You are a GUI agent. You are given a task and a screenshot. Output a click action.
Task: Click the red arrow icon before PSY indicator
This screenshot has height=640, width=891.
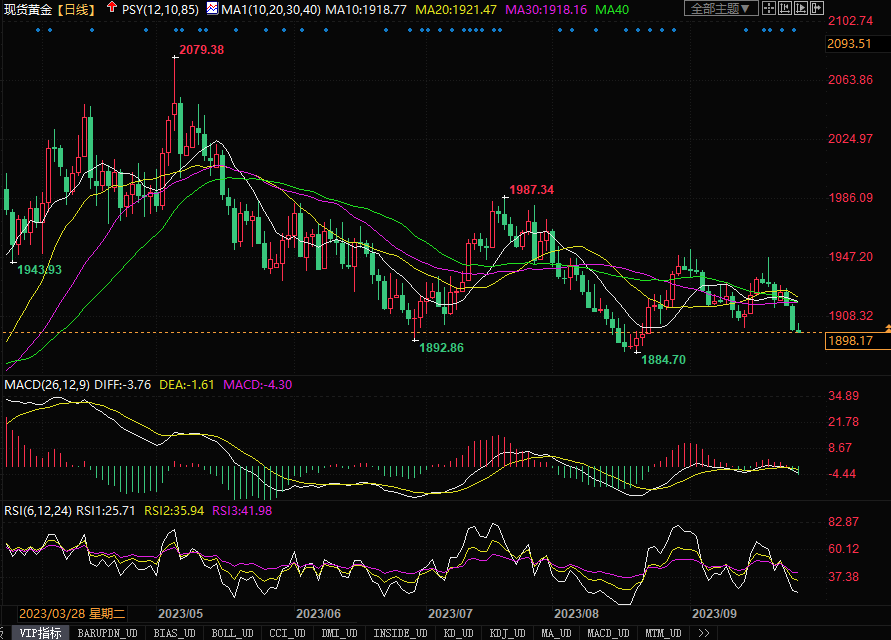(111, 9)
